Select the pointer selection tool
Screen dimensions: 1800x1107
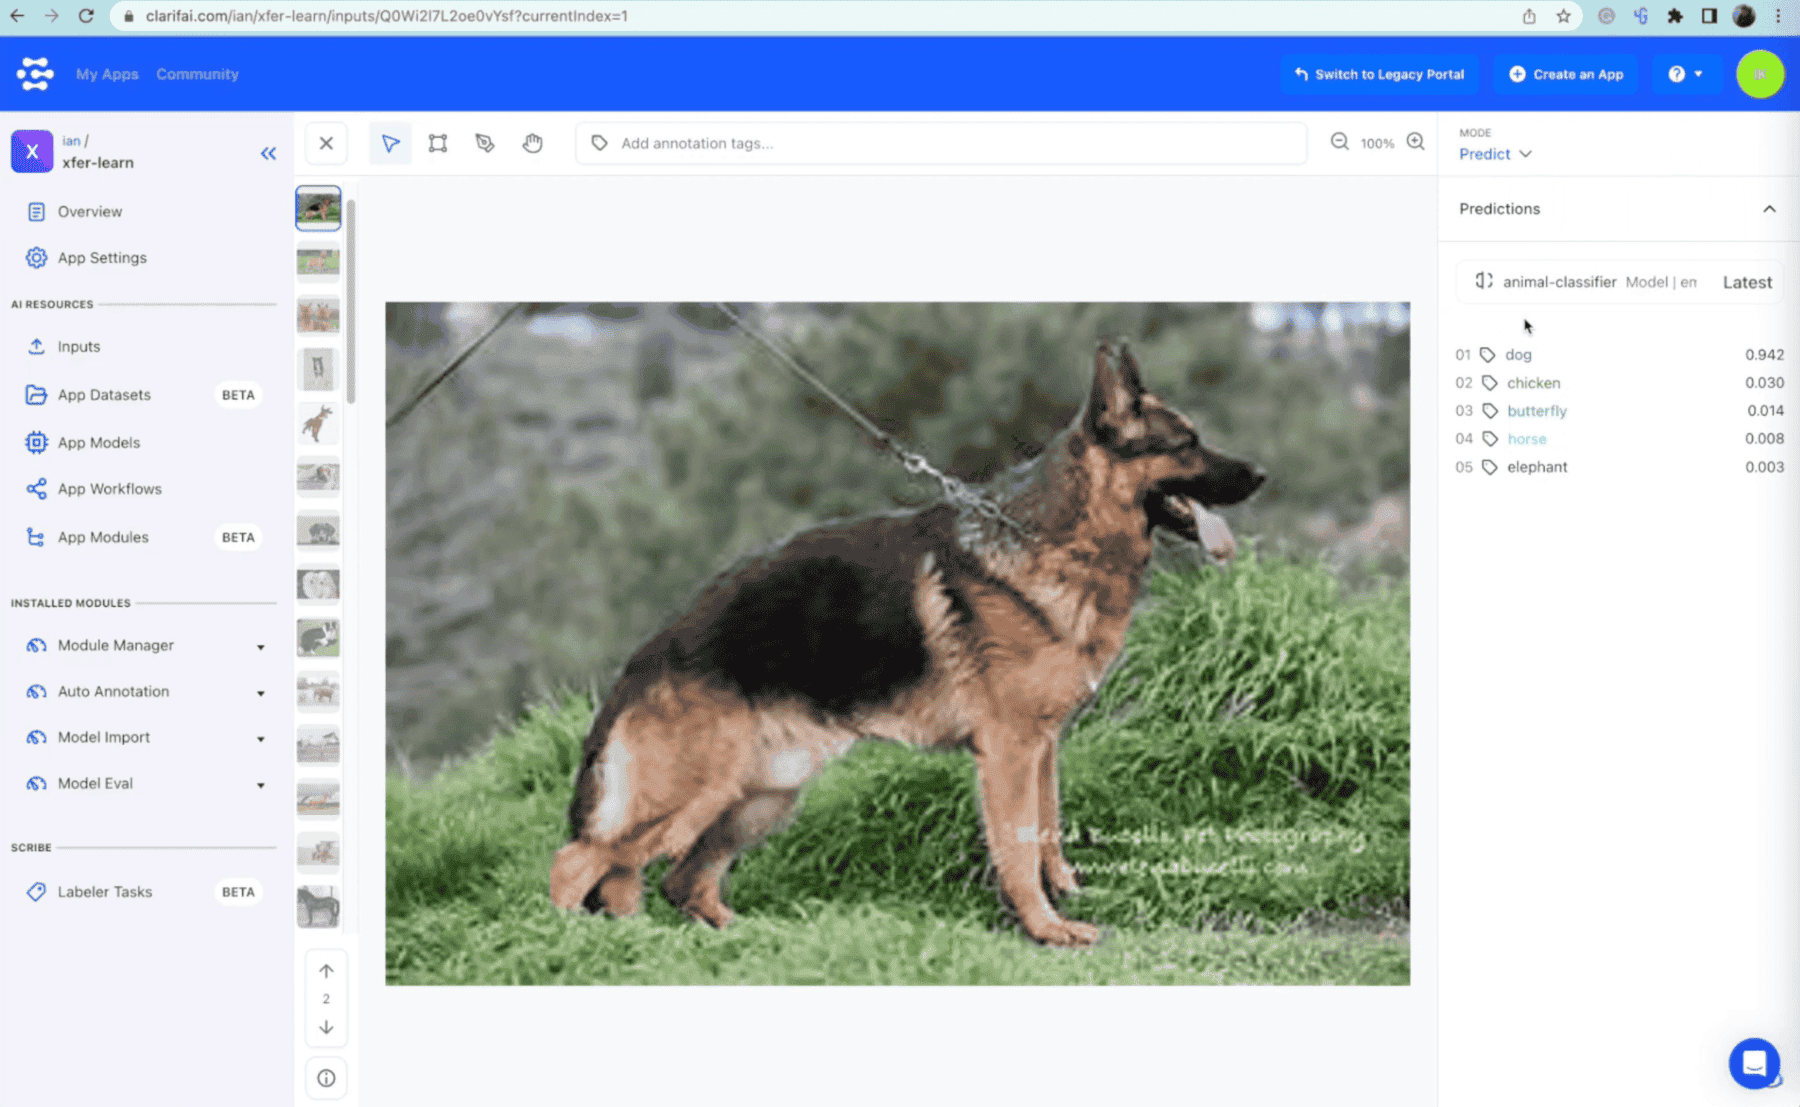point(390,143)
